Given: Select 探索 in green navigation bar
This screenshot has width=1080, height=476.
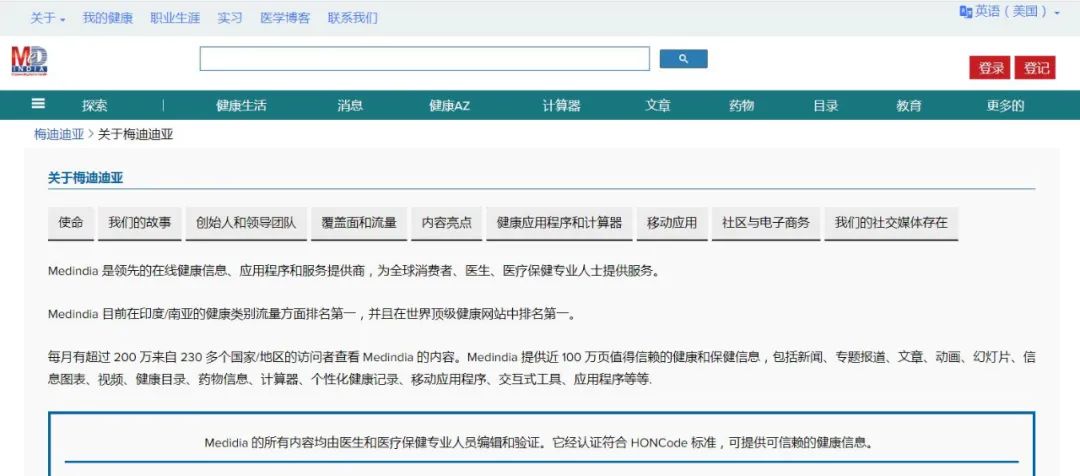Looking at the screenshot, I should [x=95, y=106].
